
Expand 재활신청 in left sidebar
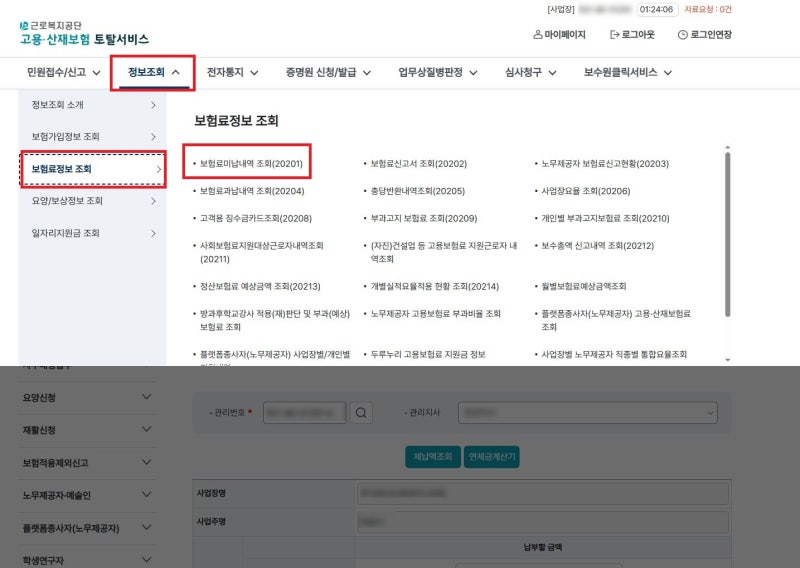click(x=88, y=430)
